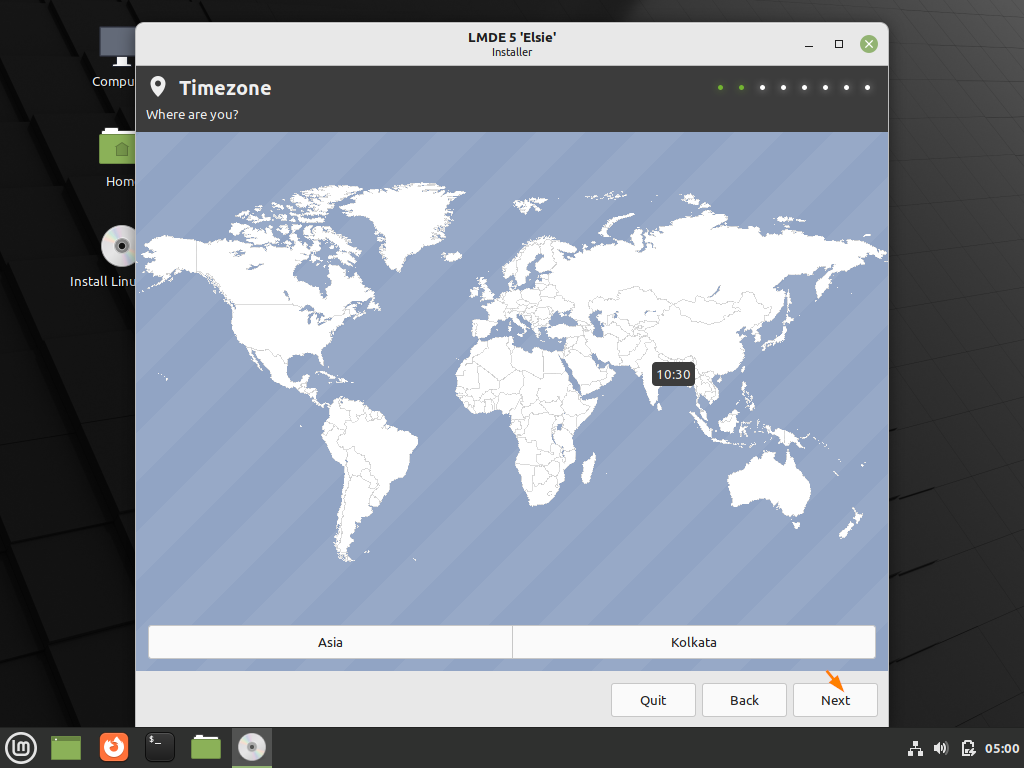Click the power/battery tray icon
The image size is (1024, 768).
pyautogui.click(x=968, y=748)
